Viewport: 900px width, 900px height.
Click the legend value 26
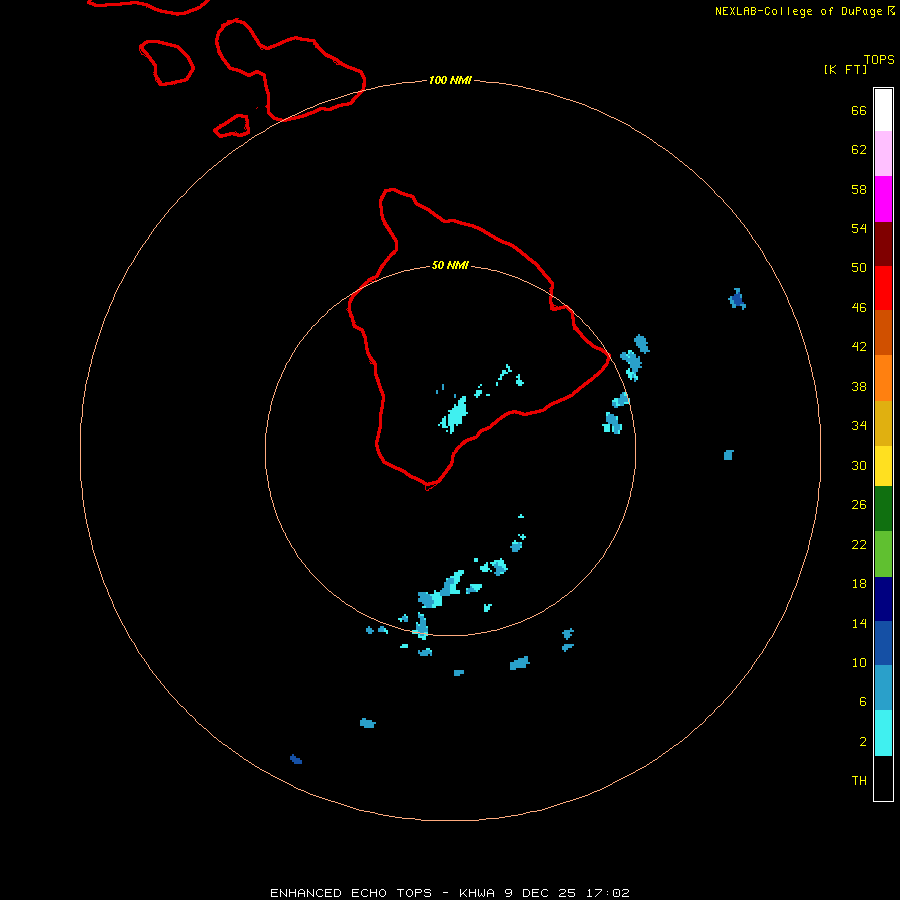859,505
